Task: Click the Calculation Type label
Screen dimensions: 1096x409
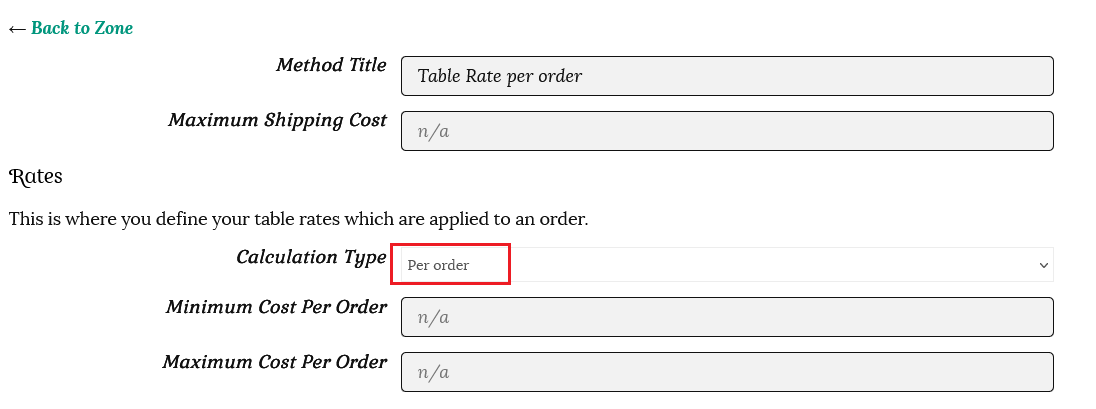Action: coord(311,257)
